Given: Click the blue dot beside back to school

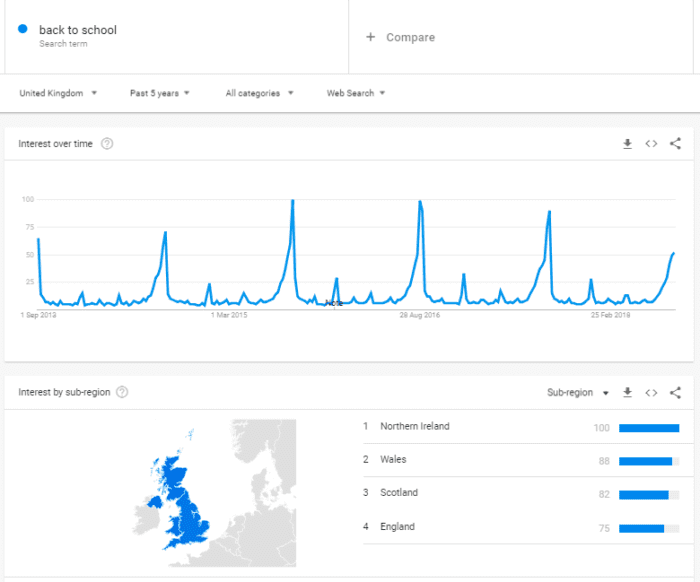Looking at the screenshot, I should [23, 29].
